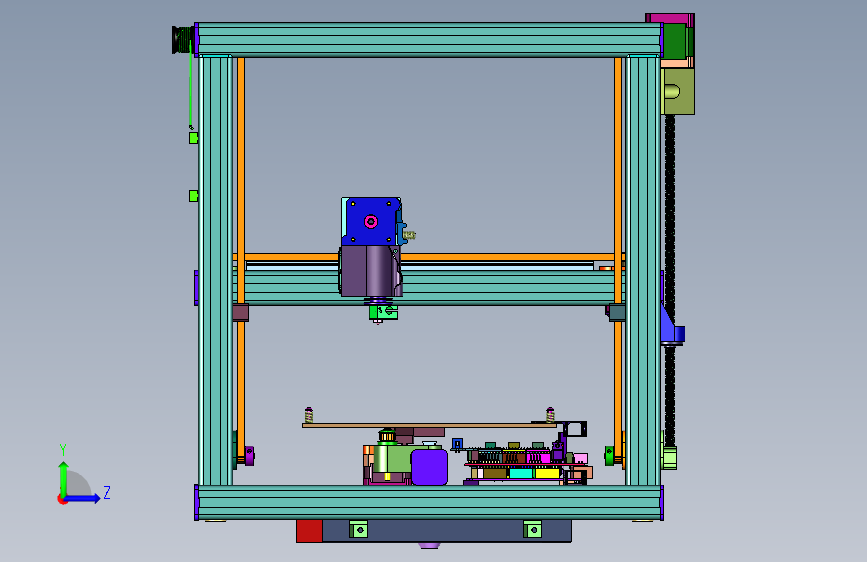Select the olive motor mount at top right

pyautogui.click(x=678, y=91)
